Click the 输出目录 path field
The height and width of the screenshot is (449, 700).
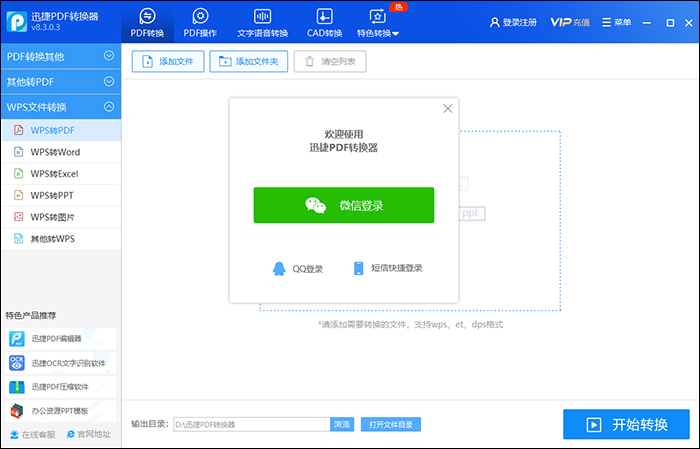click(252, 424)
